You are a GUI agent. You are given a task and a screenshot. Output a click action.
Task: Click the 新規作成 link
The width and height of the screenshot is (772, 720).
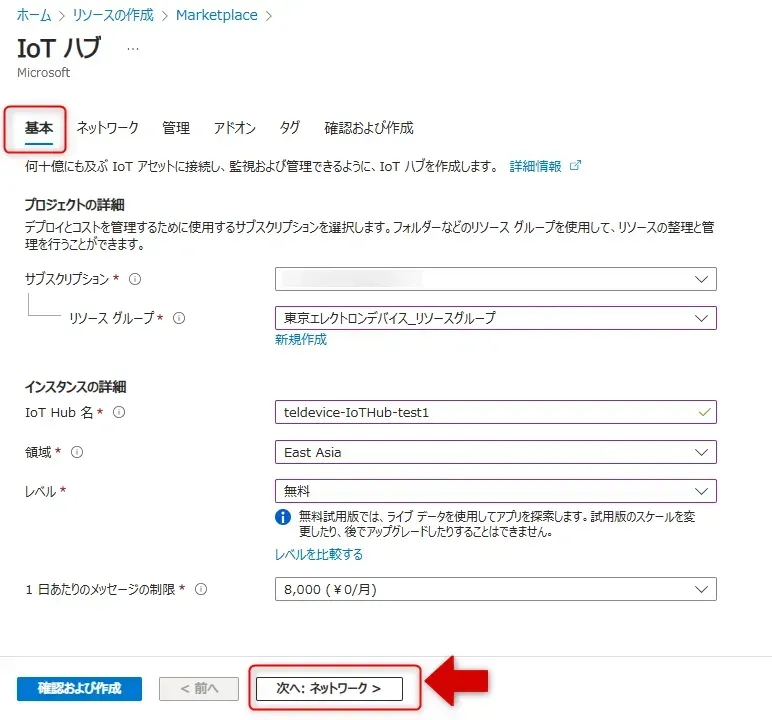(x=301, y=340)
